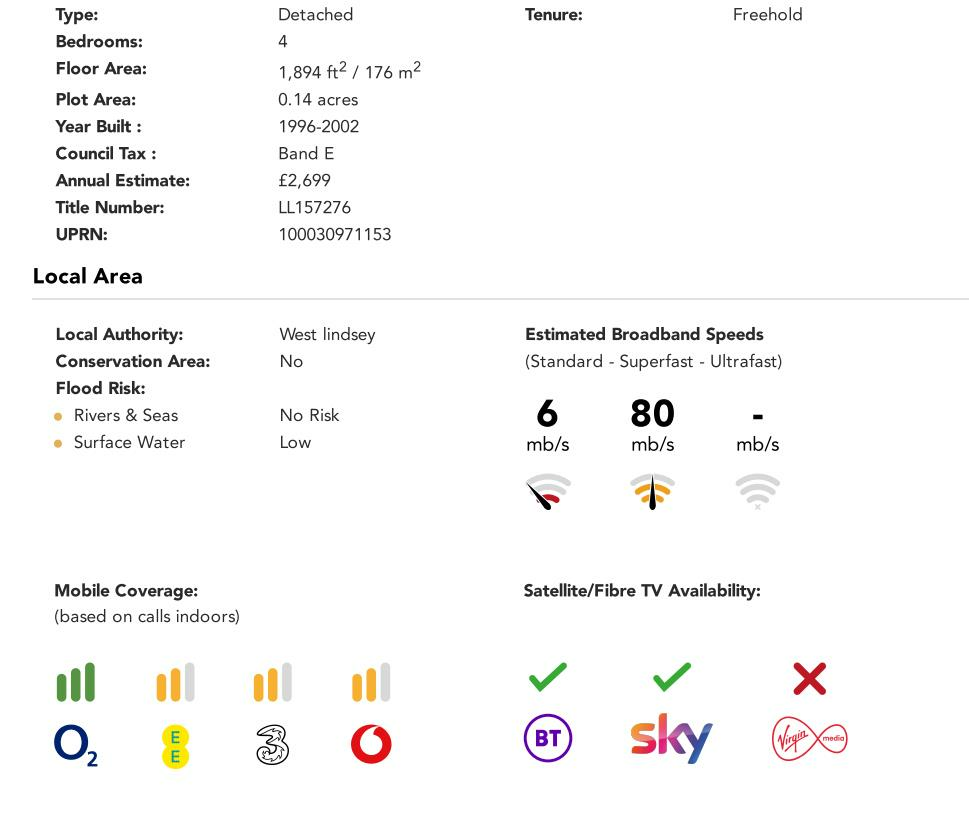Click the red cross above Virgin Media
Screen dimensions: 969x817
809,679
